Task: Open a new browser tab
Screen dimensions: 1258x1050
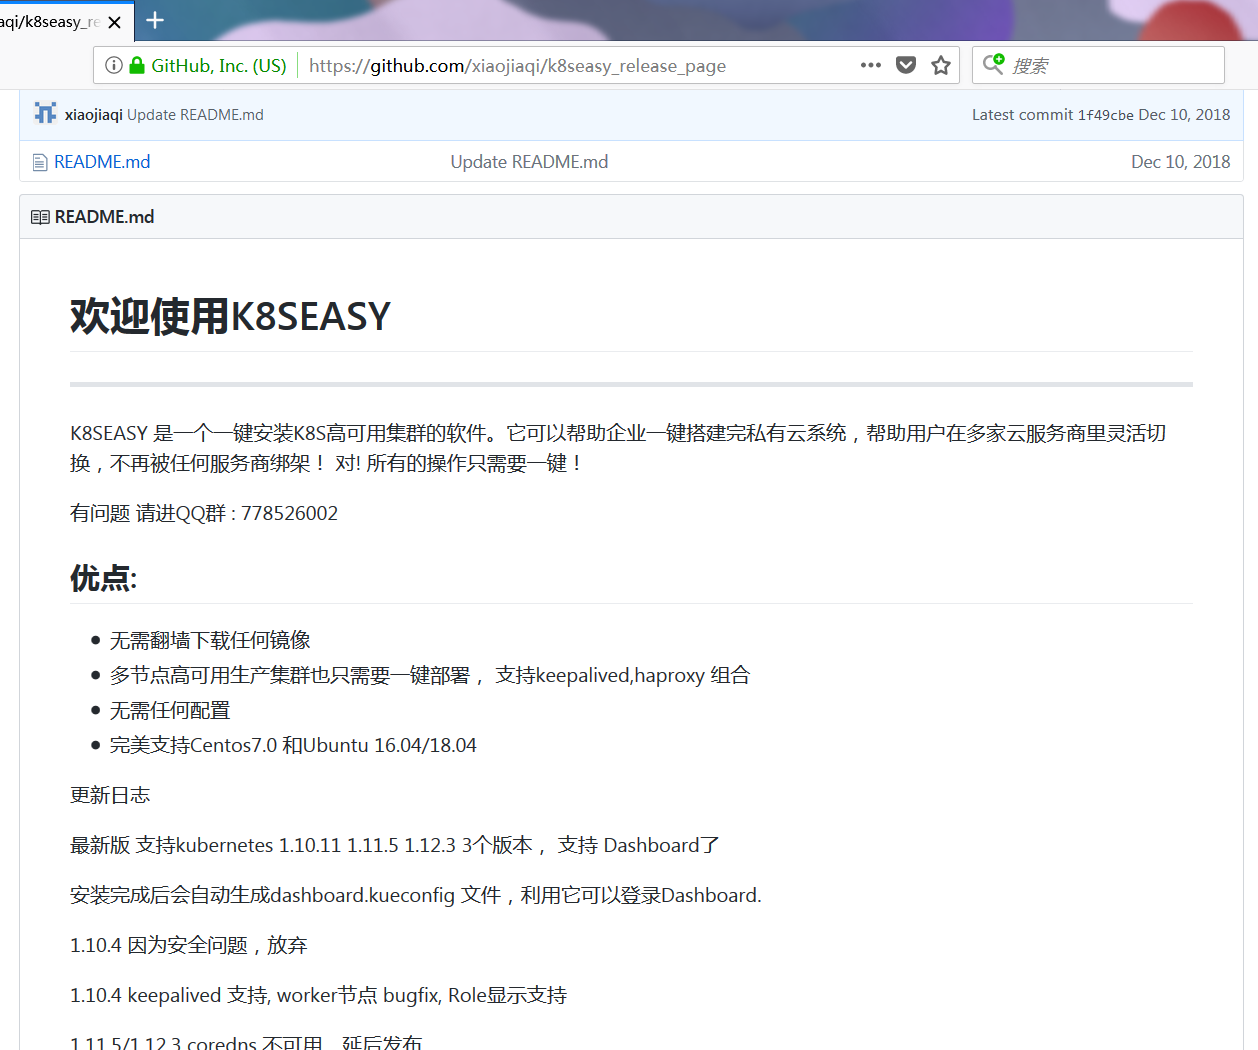Action: click(x=155, y=20)
